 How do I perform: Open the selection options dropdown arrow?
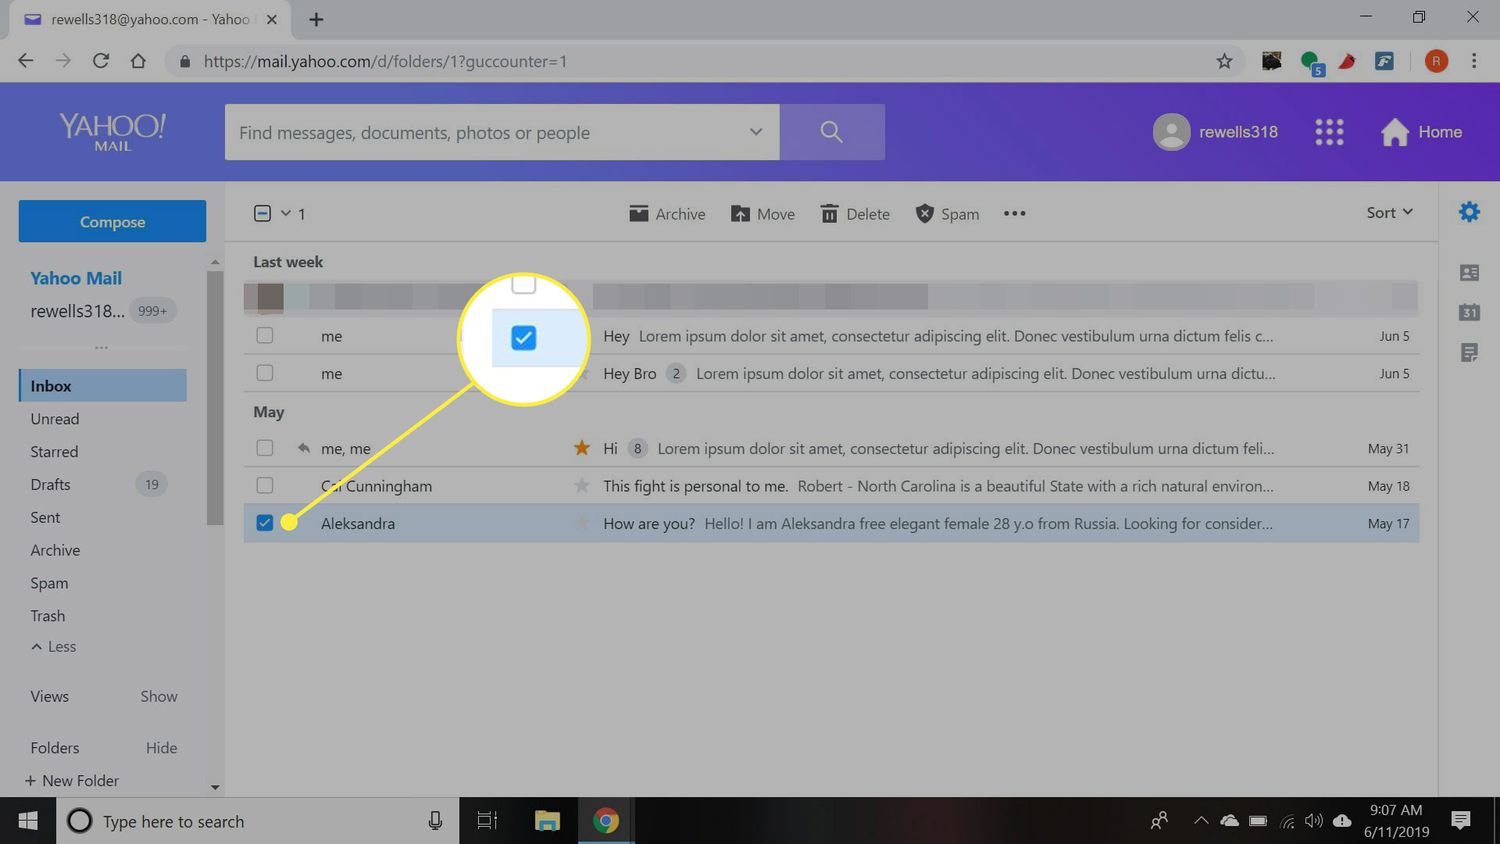(286, 213)
